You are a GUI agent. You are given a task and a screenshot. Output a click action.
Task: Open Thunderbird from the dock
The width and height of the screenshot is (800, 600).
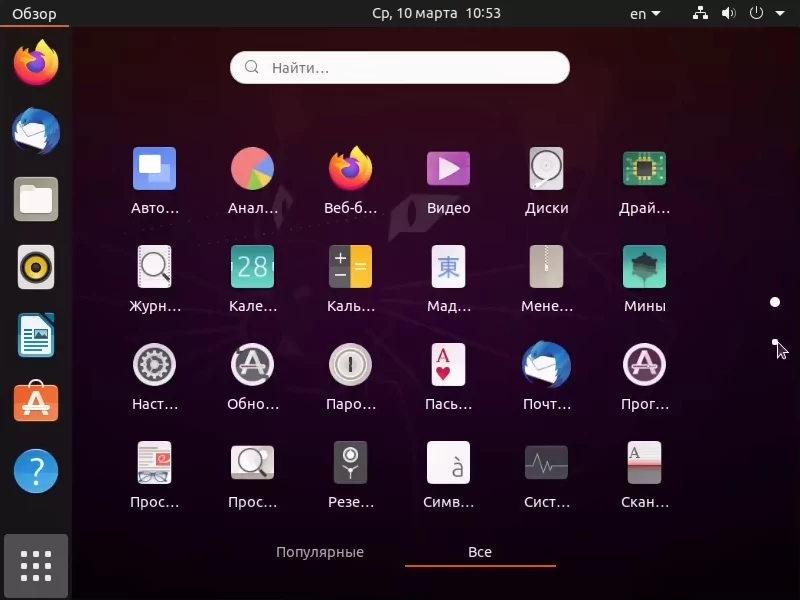point(36,131)
